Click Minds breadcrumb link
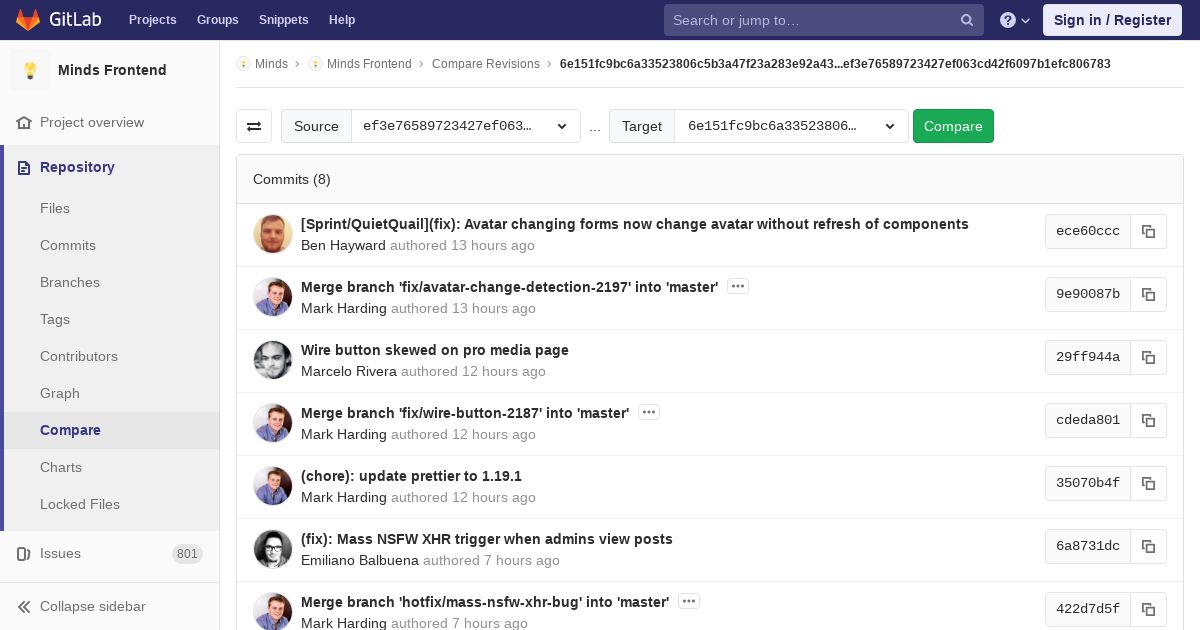This screenshot has width=1200, height=630. 271,64
